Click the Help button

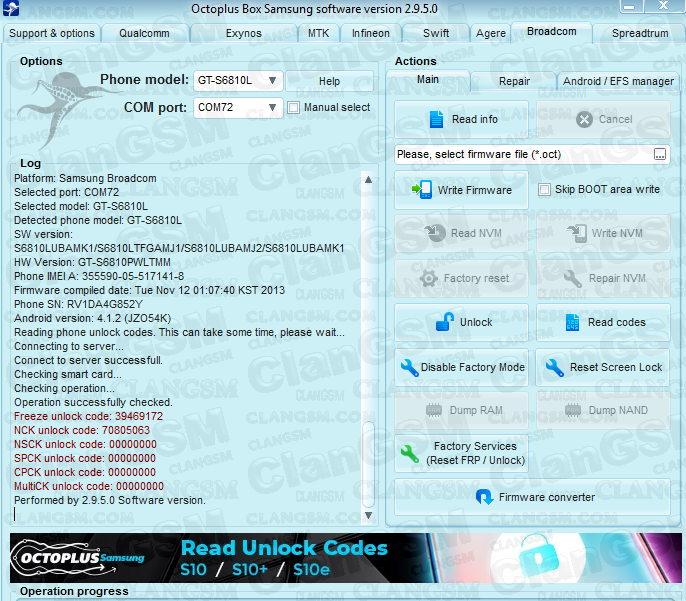[x=329, y=81]
